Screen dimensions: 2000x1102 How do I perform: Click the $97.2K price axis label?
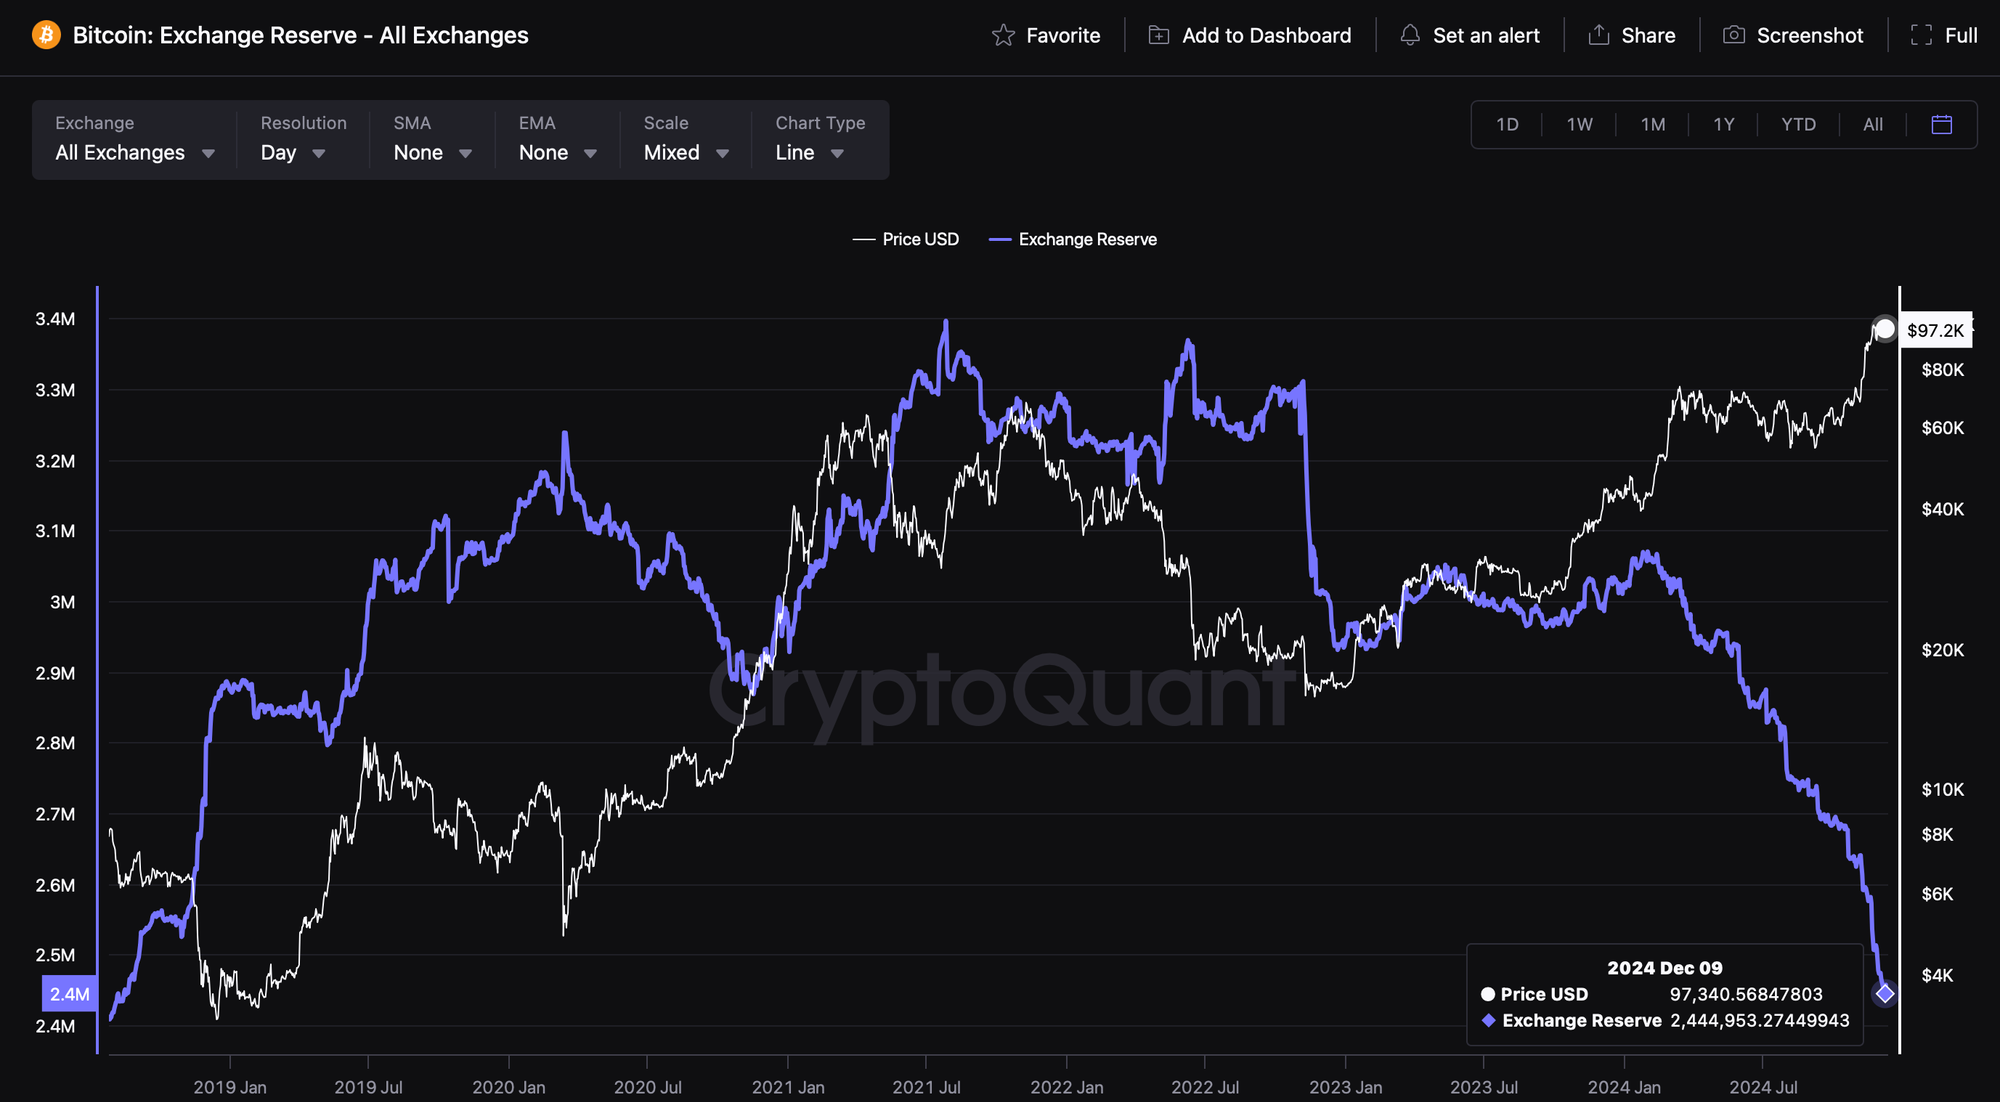(1935, 331)
